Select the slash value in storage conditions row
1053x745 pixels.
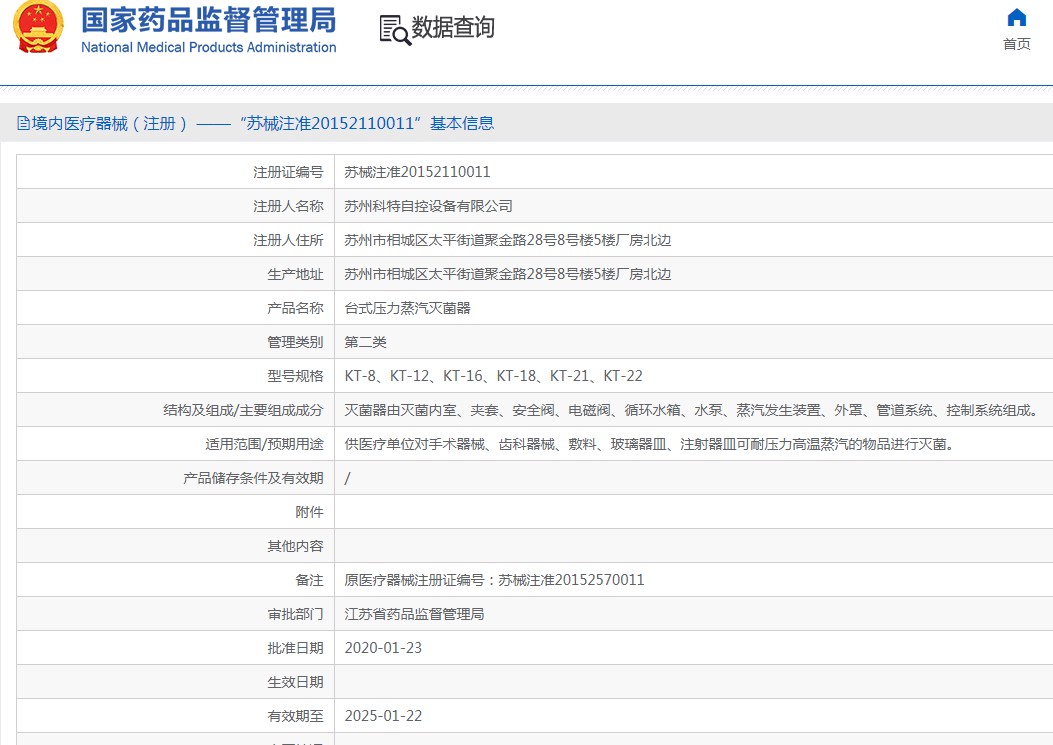pos(347,478)
